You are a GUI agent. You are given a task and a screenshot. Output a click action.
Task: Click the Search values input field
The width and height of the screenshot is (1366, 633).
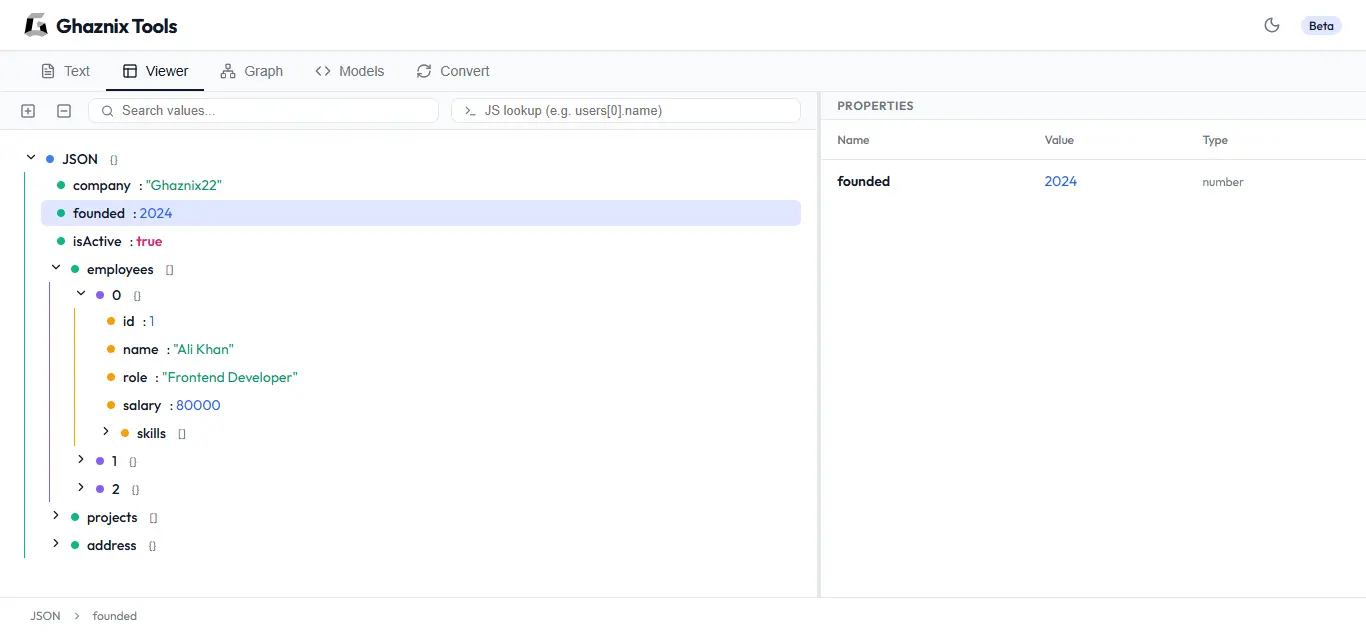(263, 110)
